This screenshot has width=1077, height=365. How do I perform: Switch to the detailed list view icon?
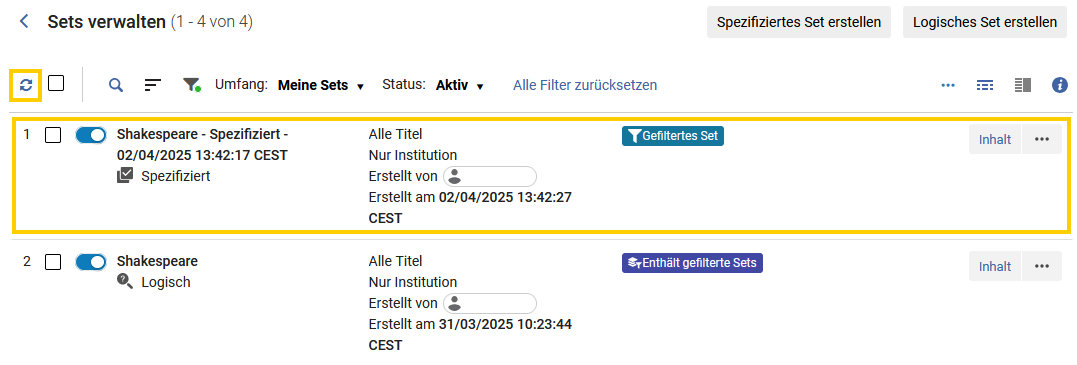[x=986, y=85]
